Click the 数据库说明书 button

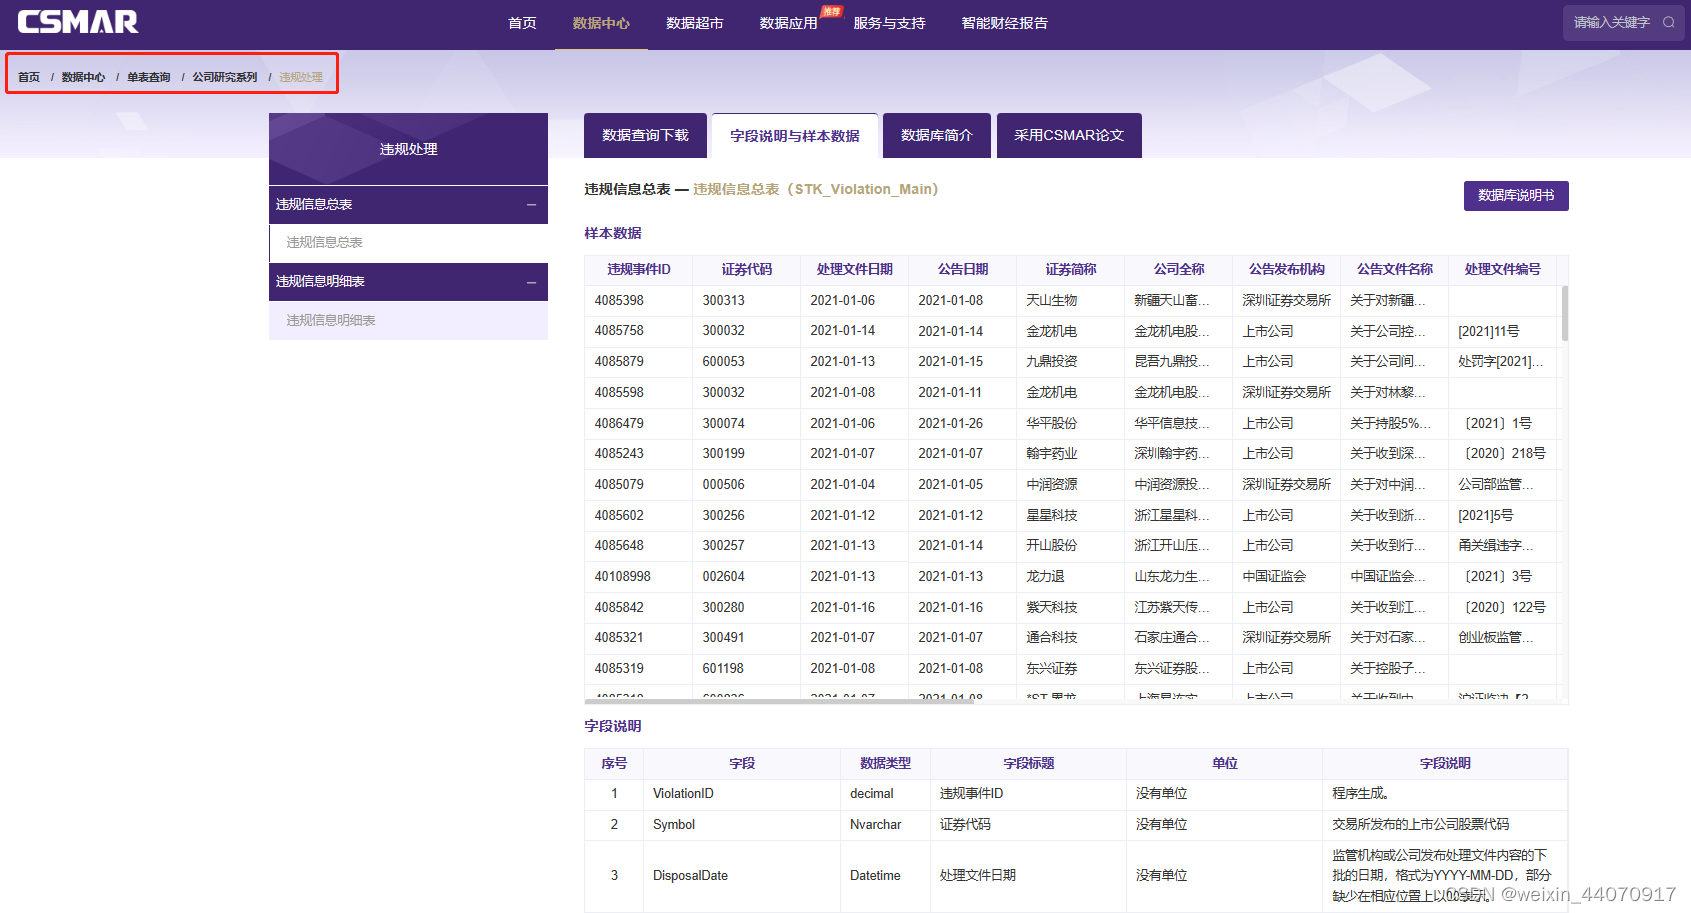click(x=1516, y=196)
